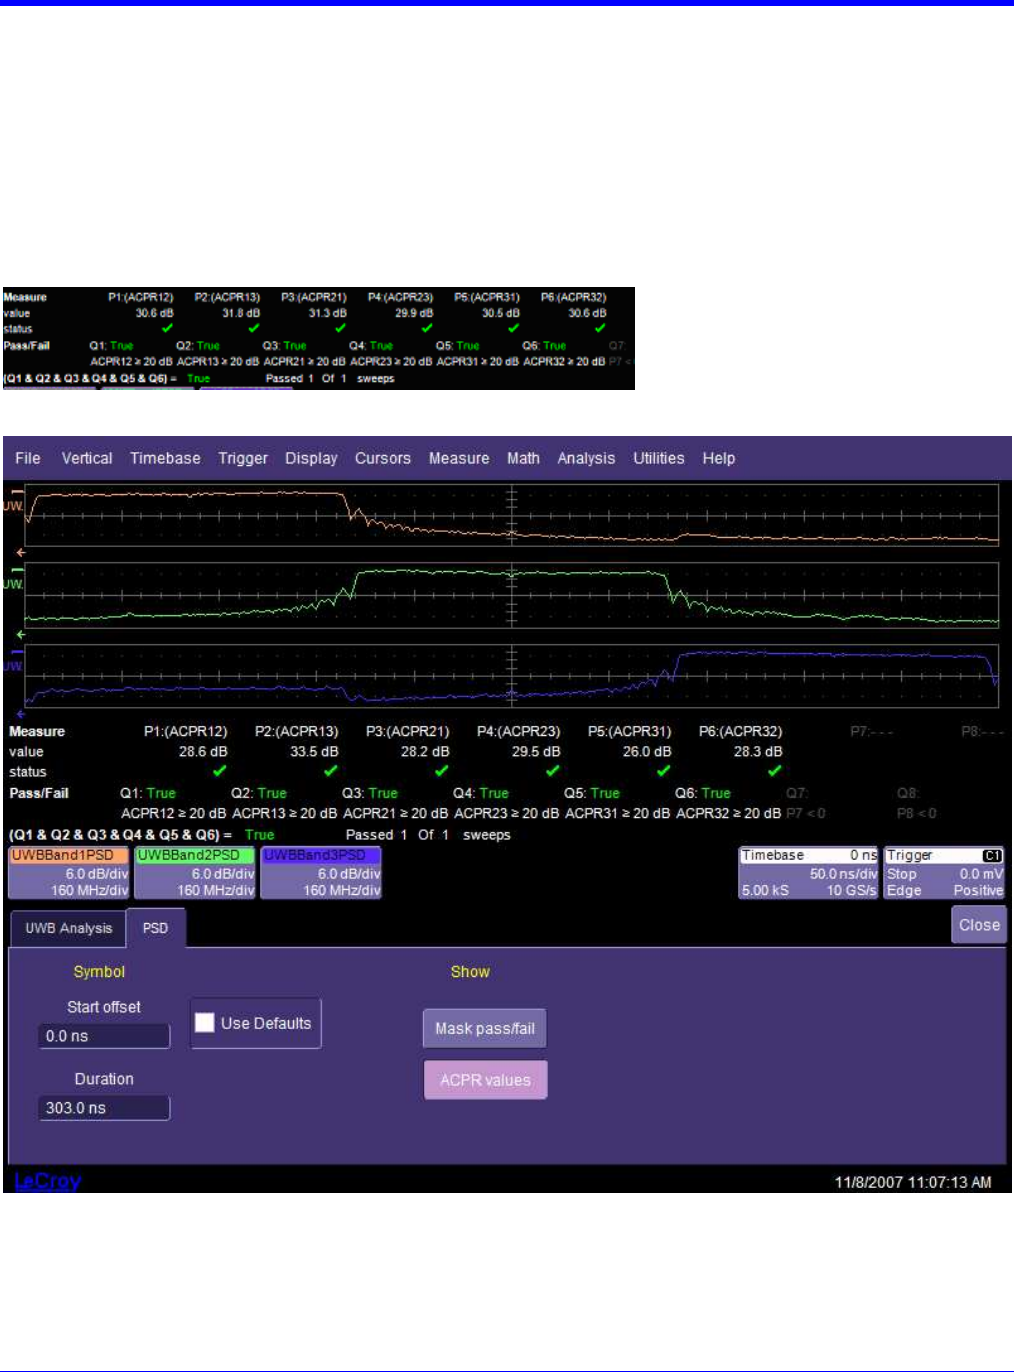
Task: Expand the Timebase menu
Action: pyautogui.click(x=165, y=458)
